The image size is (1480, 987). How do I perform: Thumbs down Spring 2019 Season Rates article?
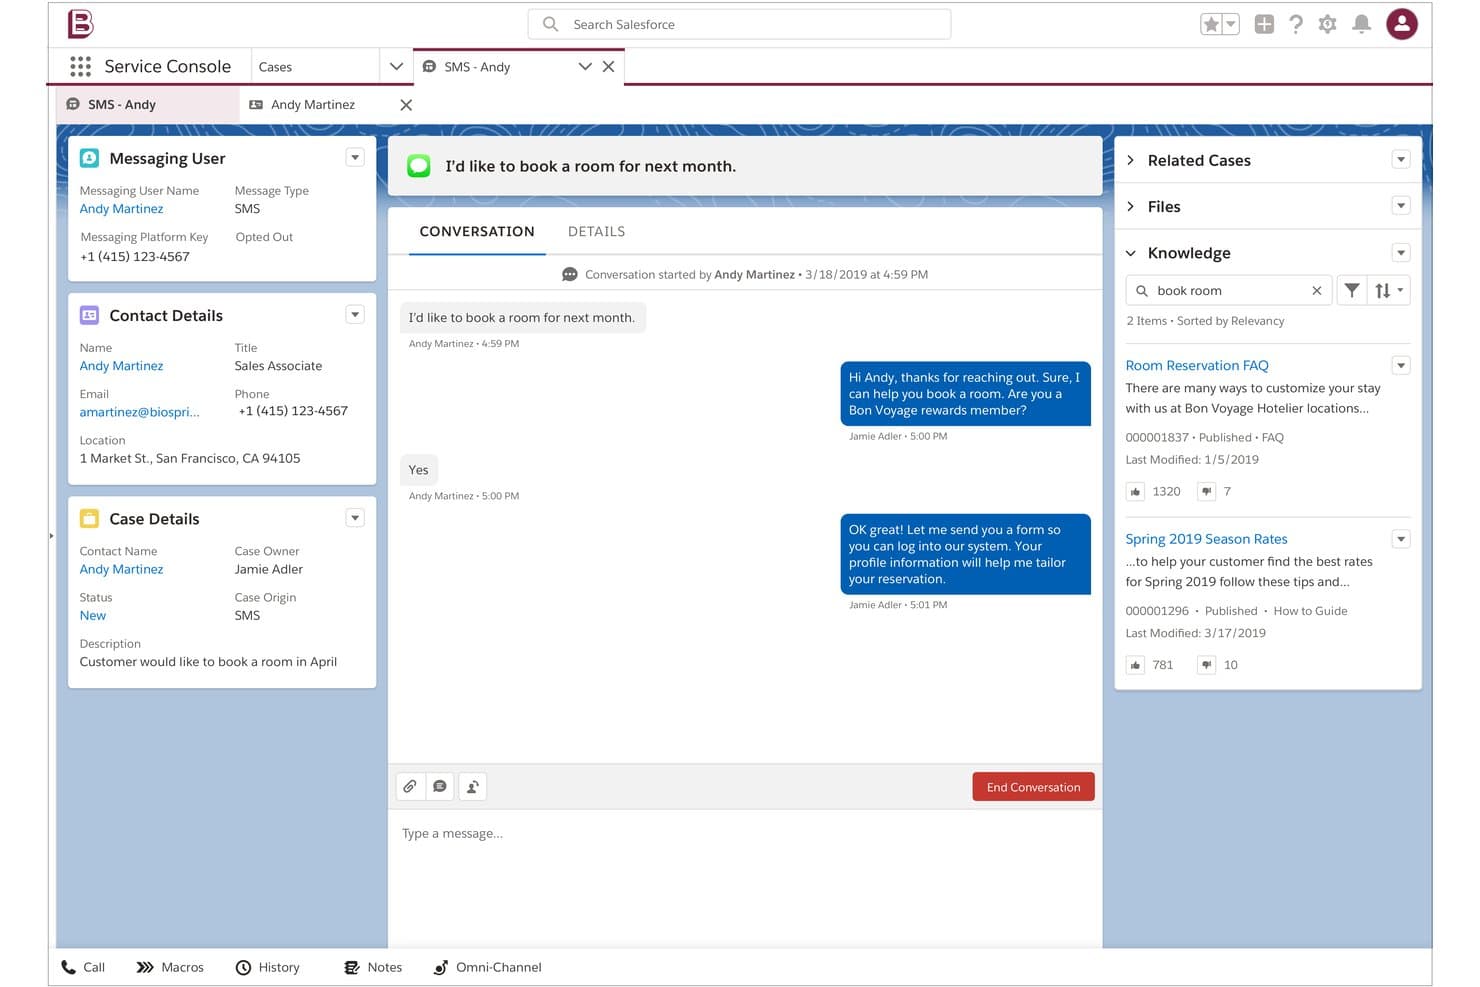pos(1207,664)
